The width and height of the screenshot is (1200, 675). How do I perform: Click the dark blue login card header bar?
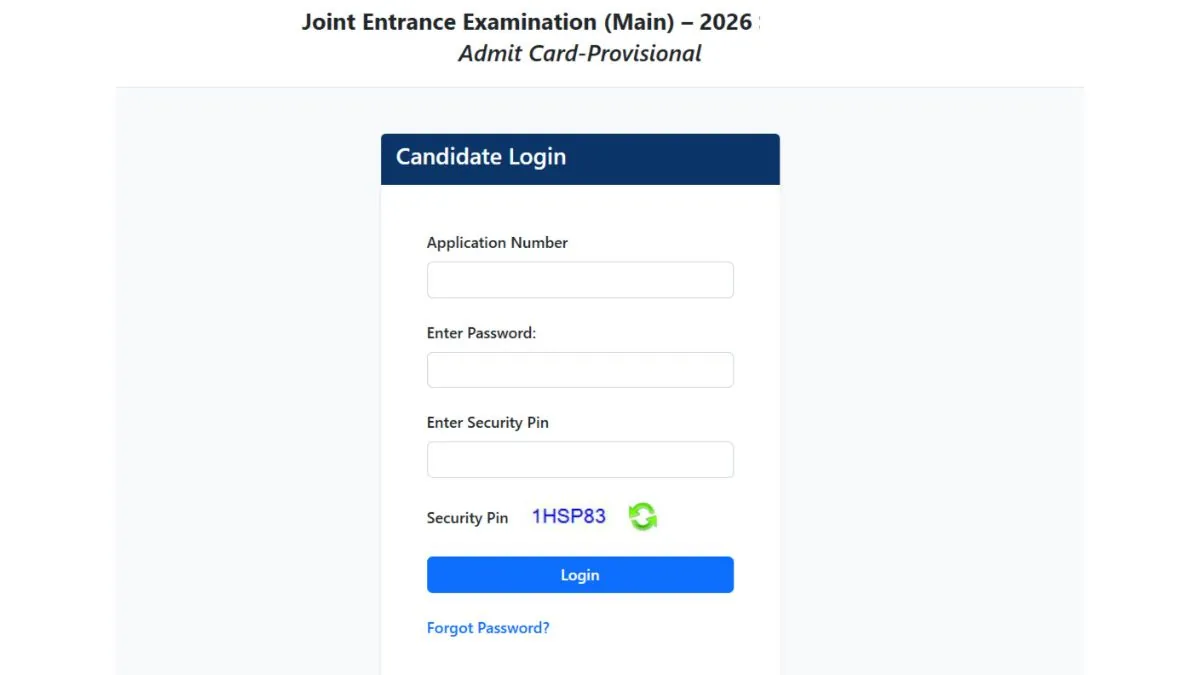700,158
